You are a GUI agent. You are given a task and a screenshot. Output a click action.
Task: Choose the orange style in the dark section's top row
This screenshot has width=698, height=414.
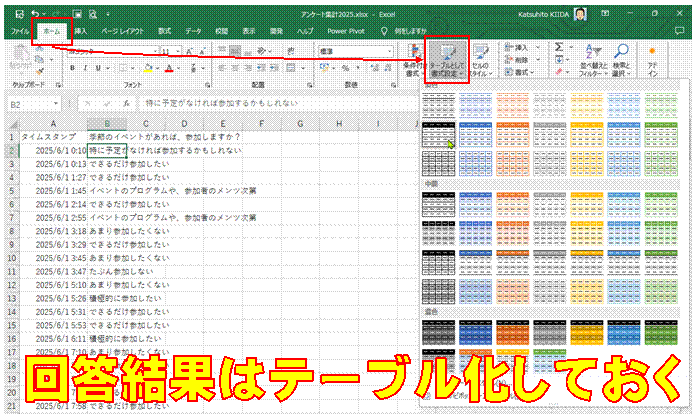512,333
